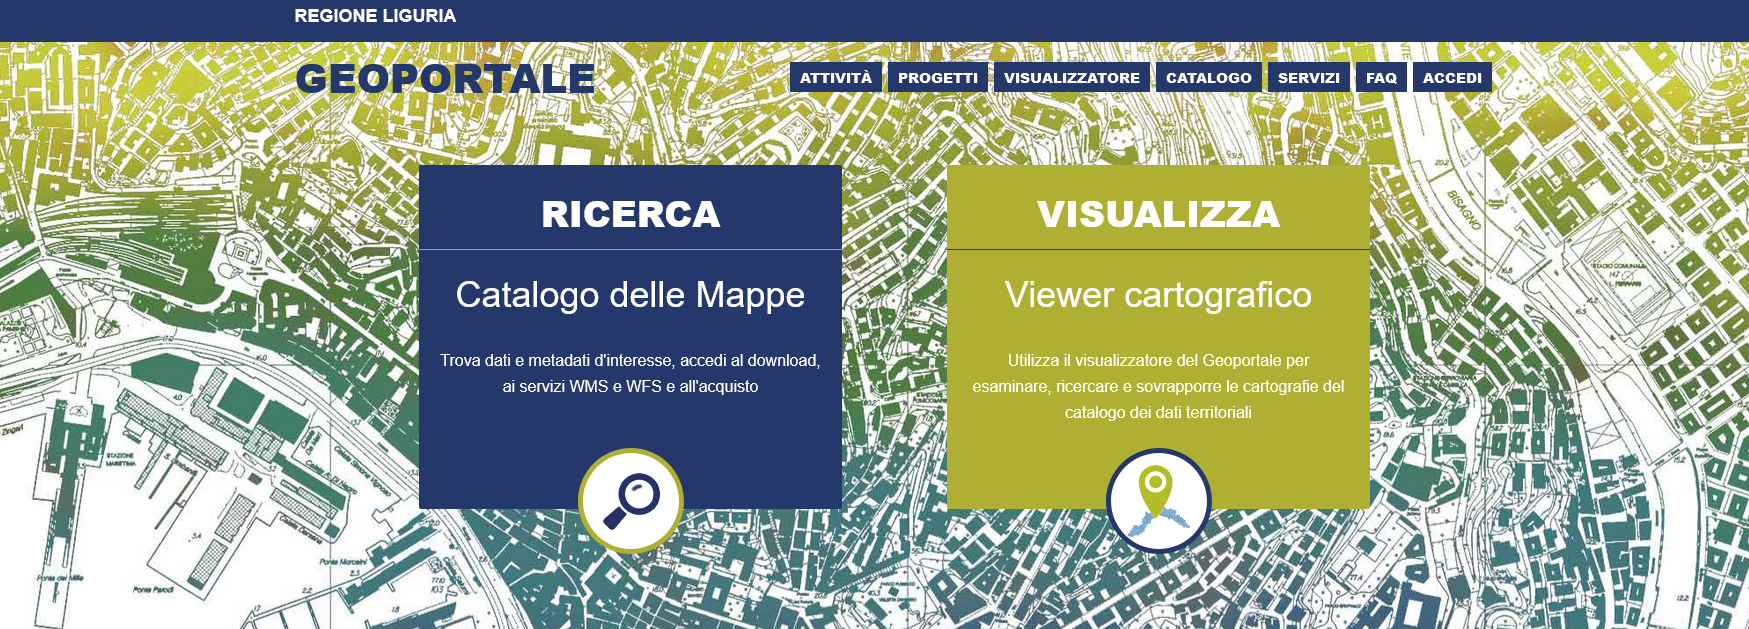Open the Catalogo delle Mappe link

point(630,295)
